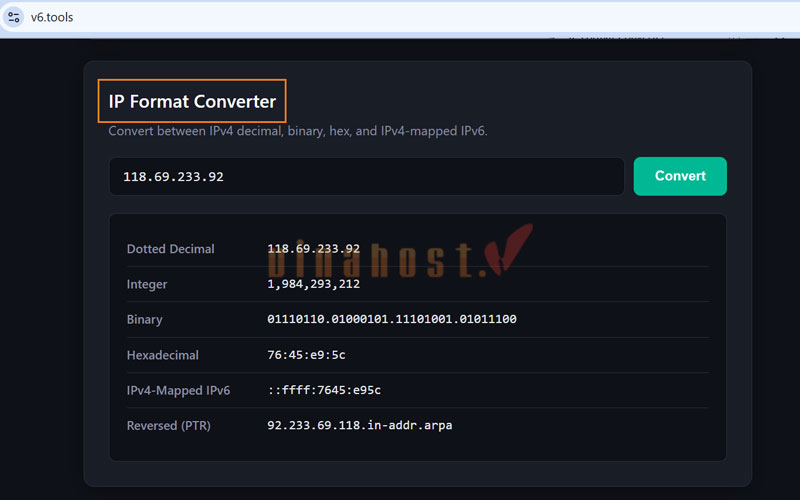Select the binary value 01110110.01000101.11101001.01011100
This screenshot has width=800, height=500.
pyautogui.click(x=392, y=319)
